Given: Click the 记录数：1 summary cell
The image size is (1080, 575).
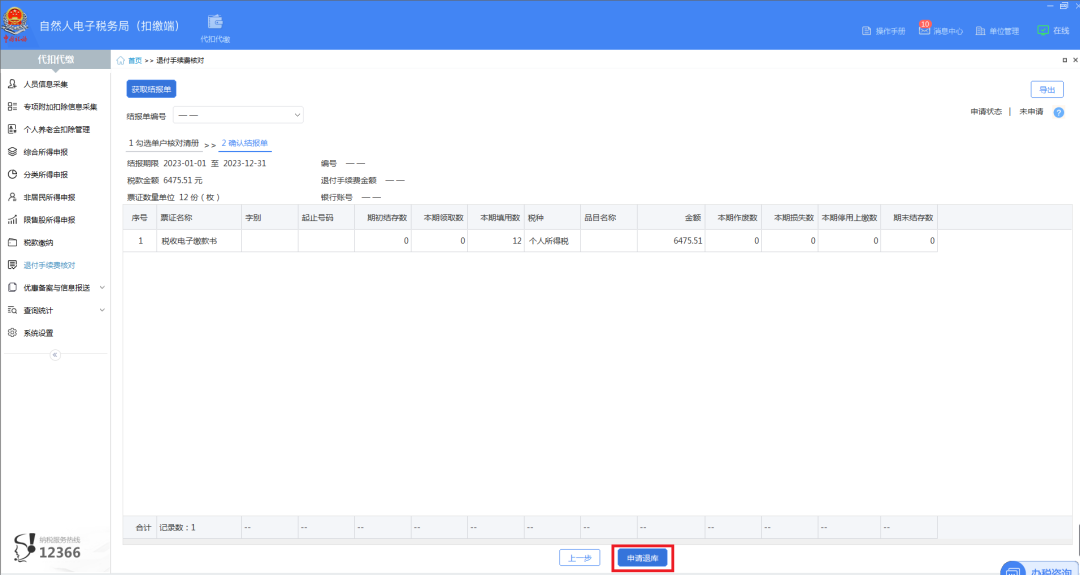Looking at the screenshot, I should [198, 527].
